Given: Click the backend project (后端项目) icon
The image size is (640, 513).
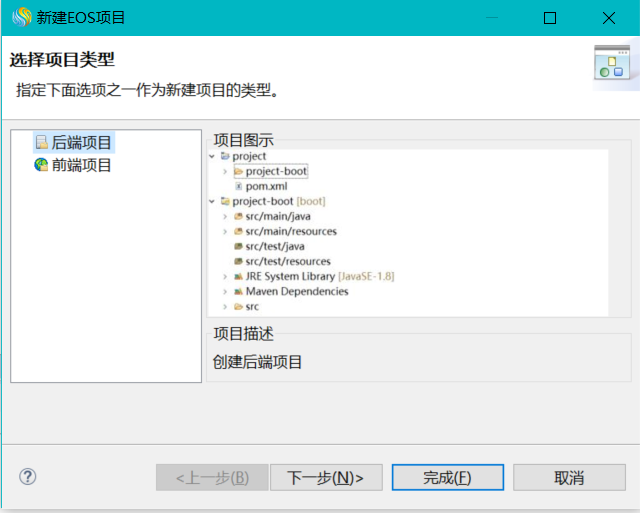Looking at the screenshot, I should click(41, 143).
